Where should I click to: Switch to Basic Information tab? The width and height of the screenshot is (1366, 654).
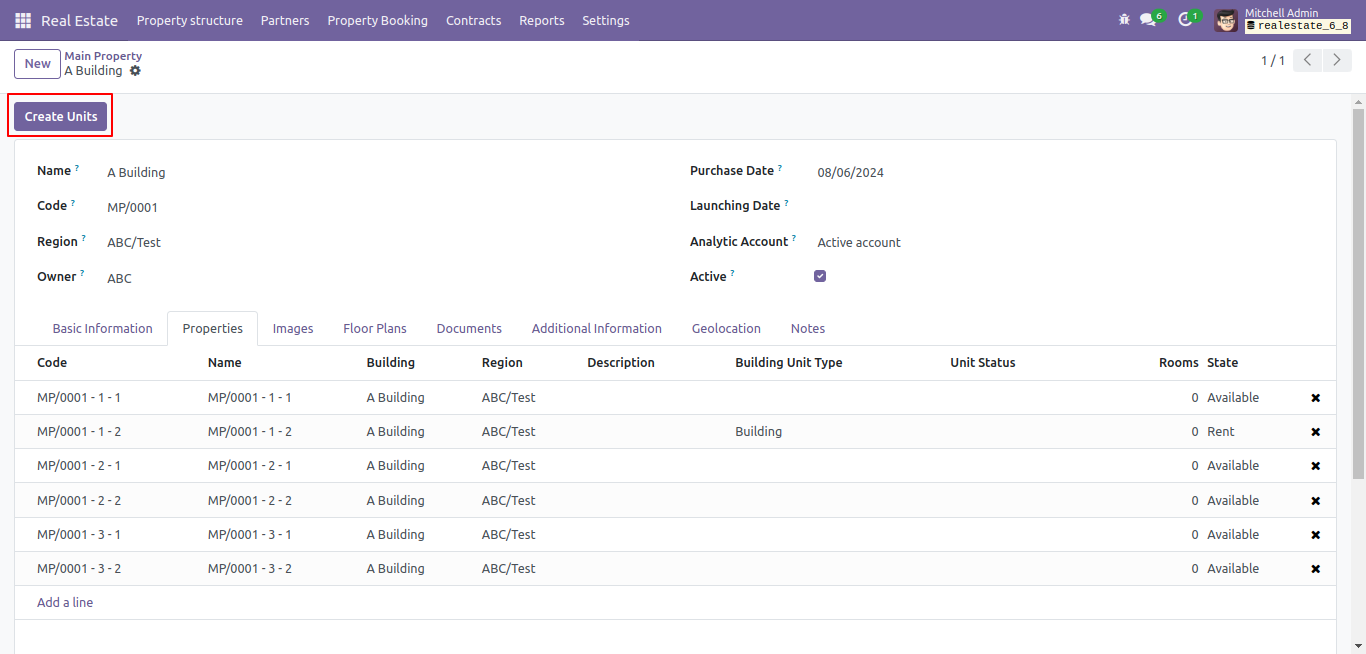(x=103, y=328)
